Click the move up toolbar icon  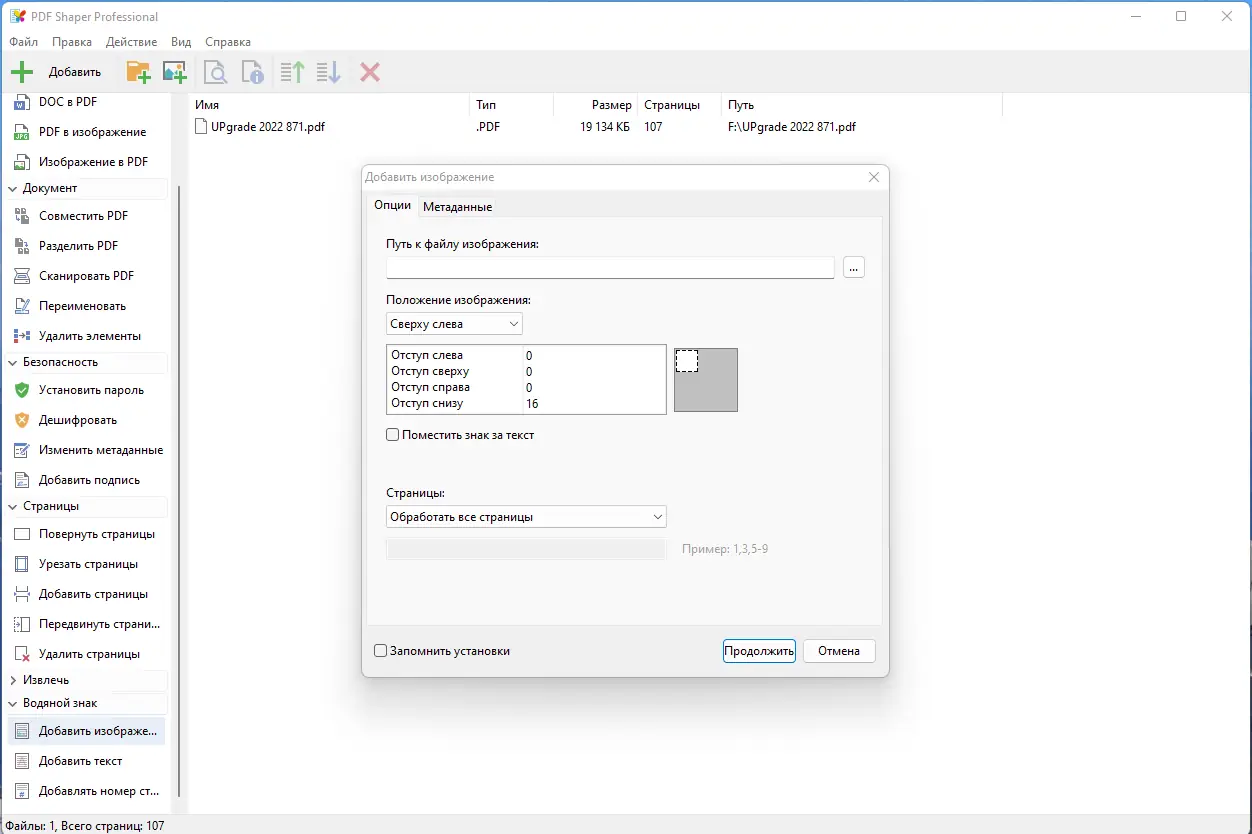coord(292,72)
